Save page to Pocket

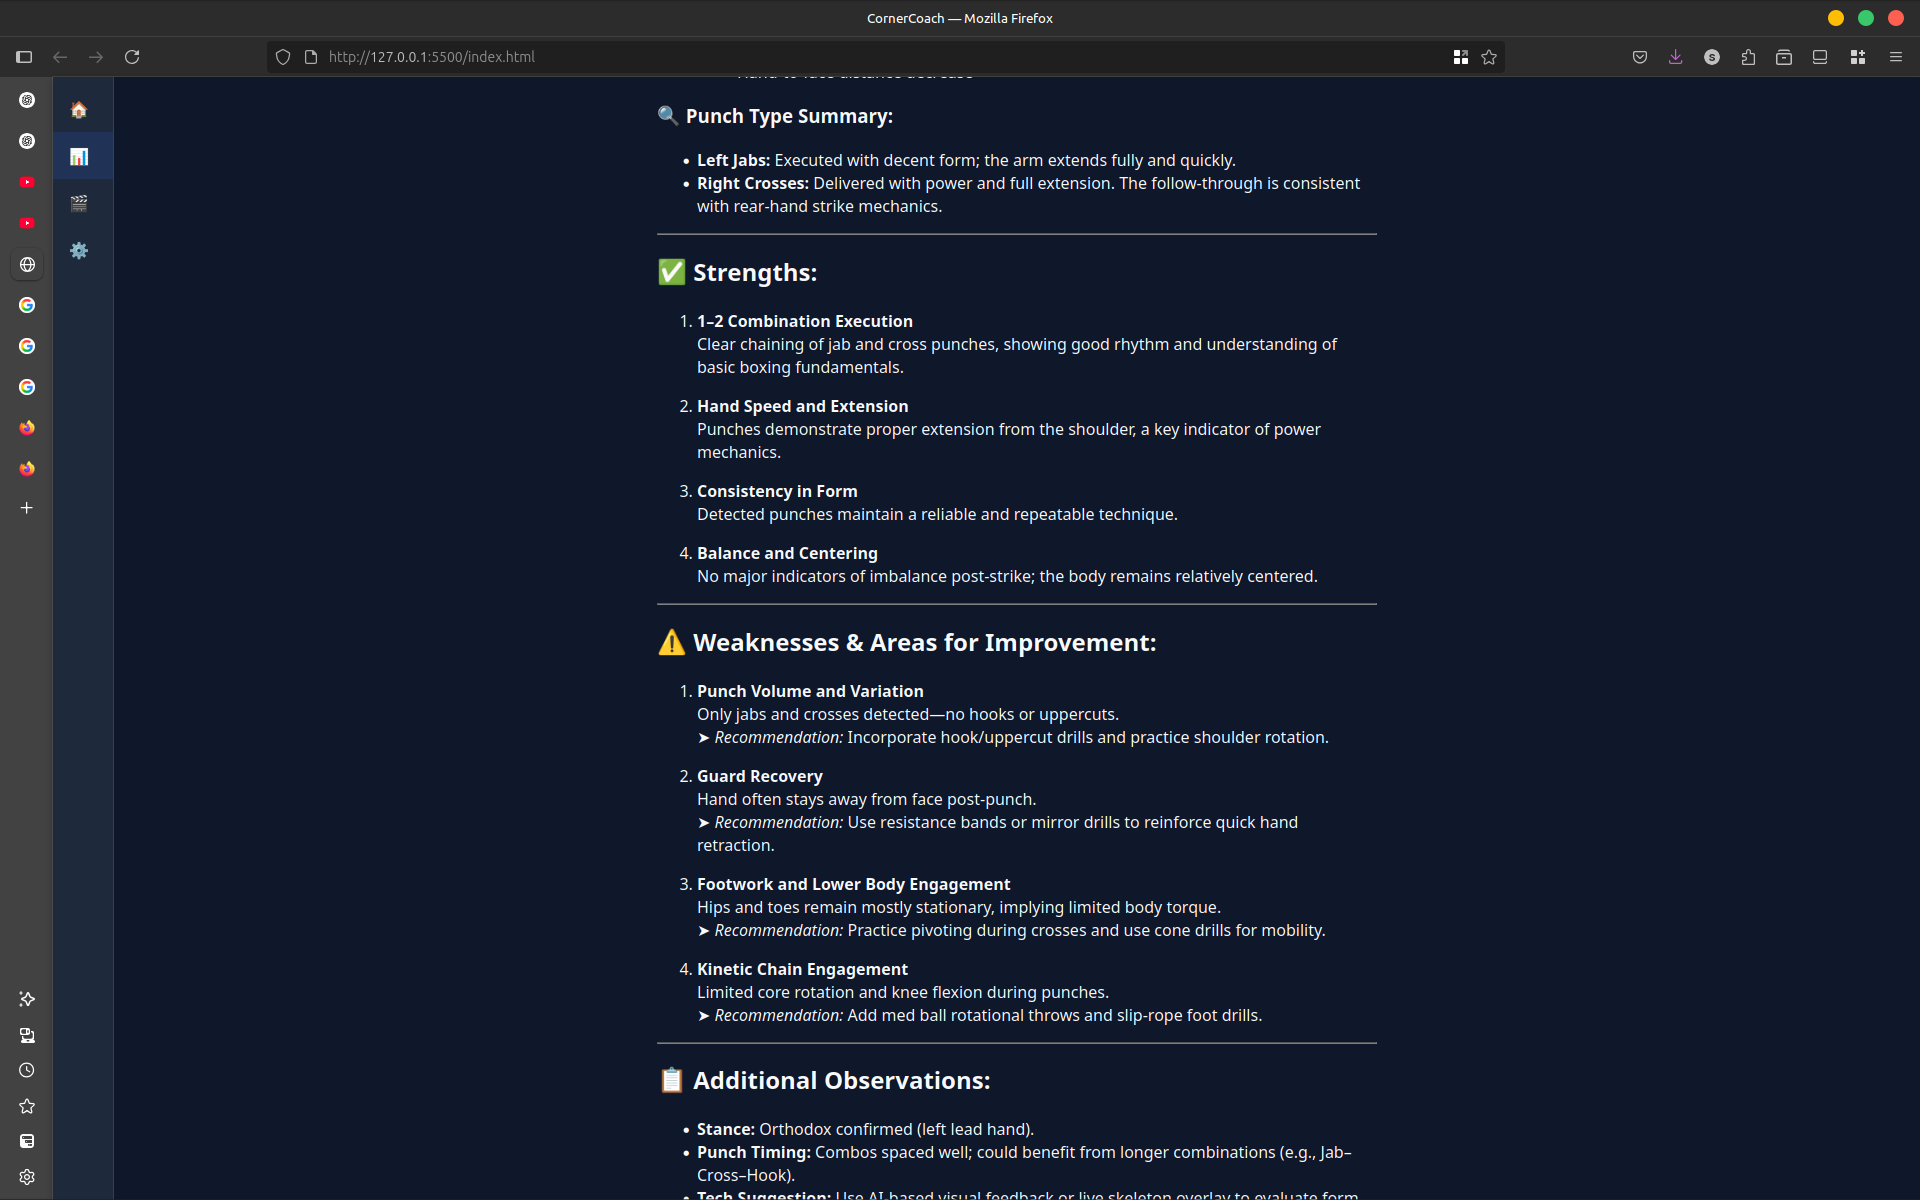pyautogui.click(x=1639, y=57)
